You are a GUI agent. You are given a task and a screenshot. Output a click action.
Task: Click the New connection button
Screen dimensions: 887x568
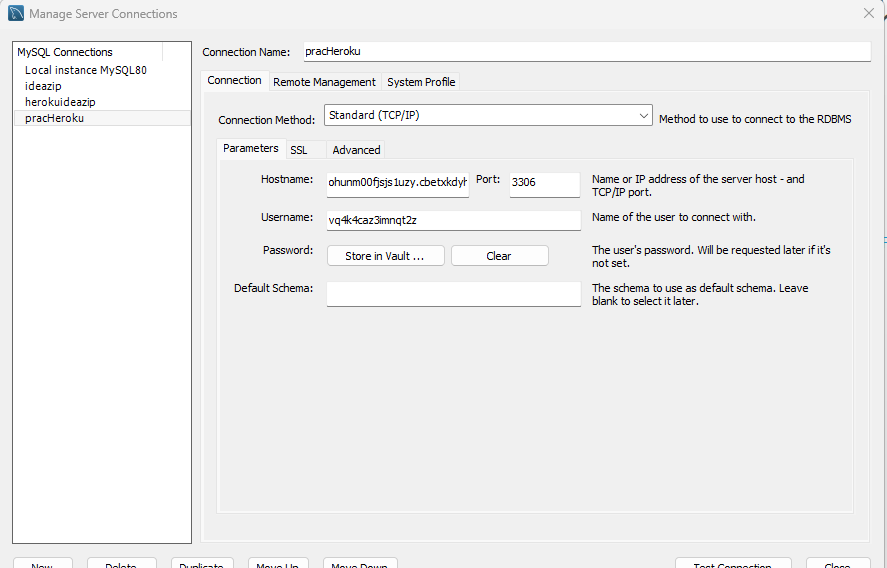[x=42, y=563]
